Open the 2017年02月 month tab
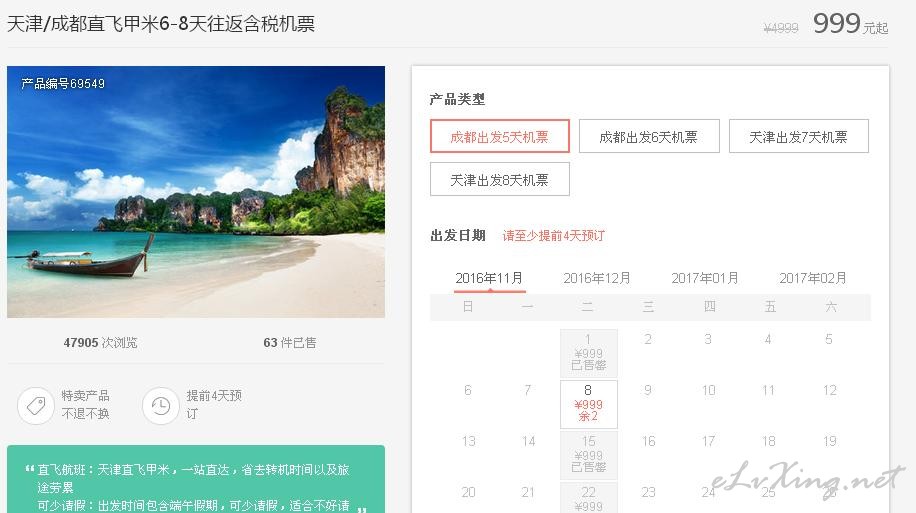This screenshot has width=916, height=513. (813, 278)
